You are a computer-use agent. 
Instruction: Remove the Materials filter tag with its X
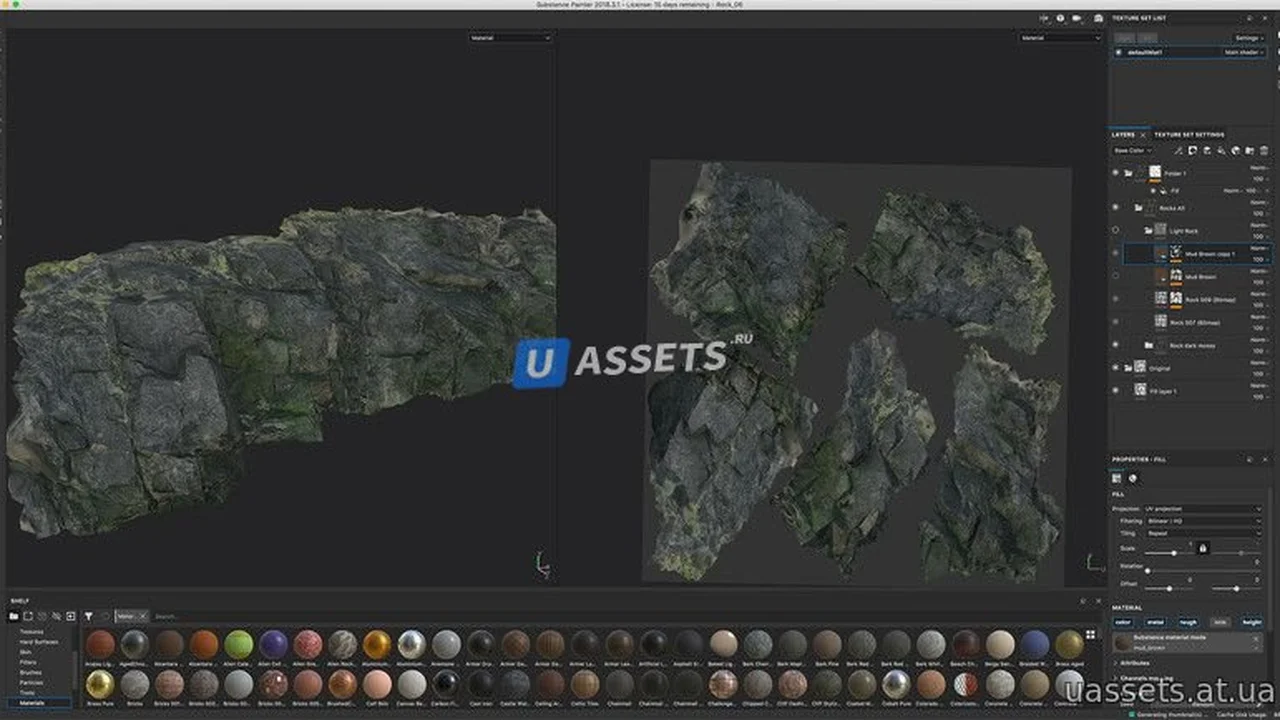coord(143,616)
